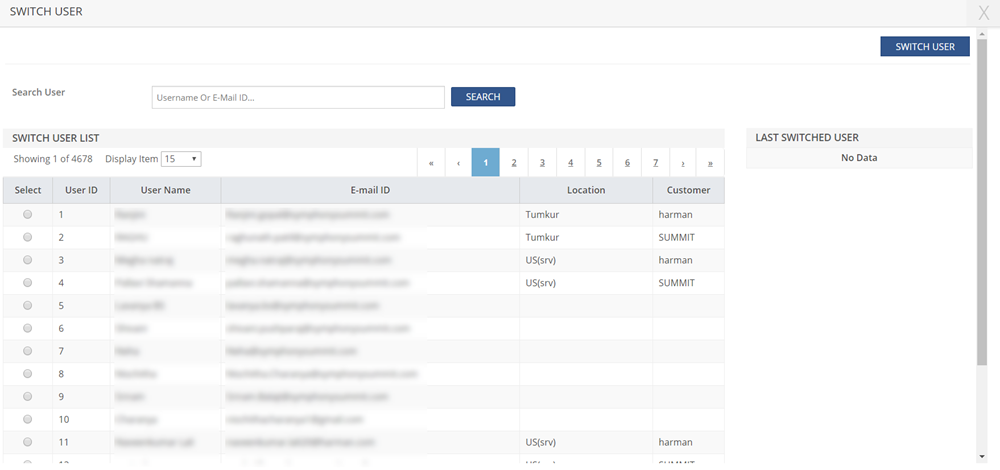The width and height of the screenshot is (1000, 470).
Task: Click the SEARCH button
Action: pyautogui.click(x=483, y=97)
